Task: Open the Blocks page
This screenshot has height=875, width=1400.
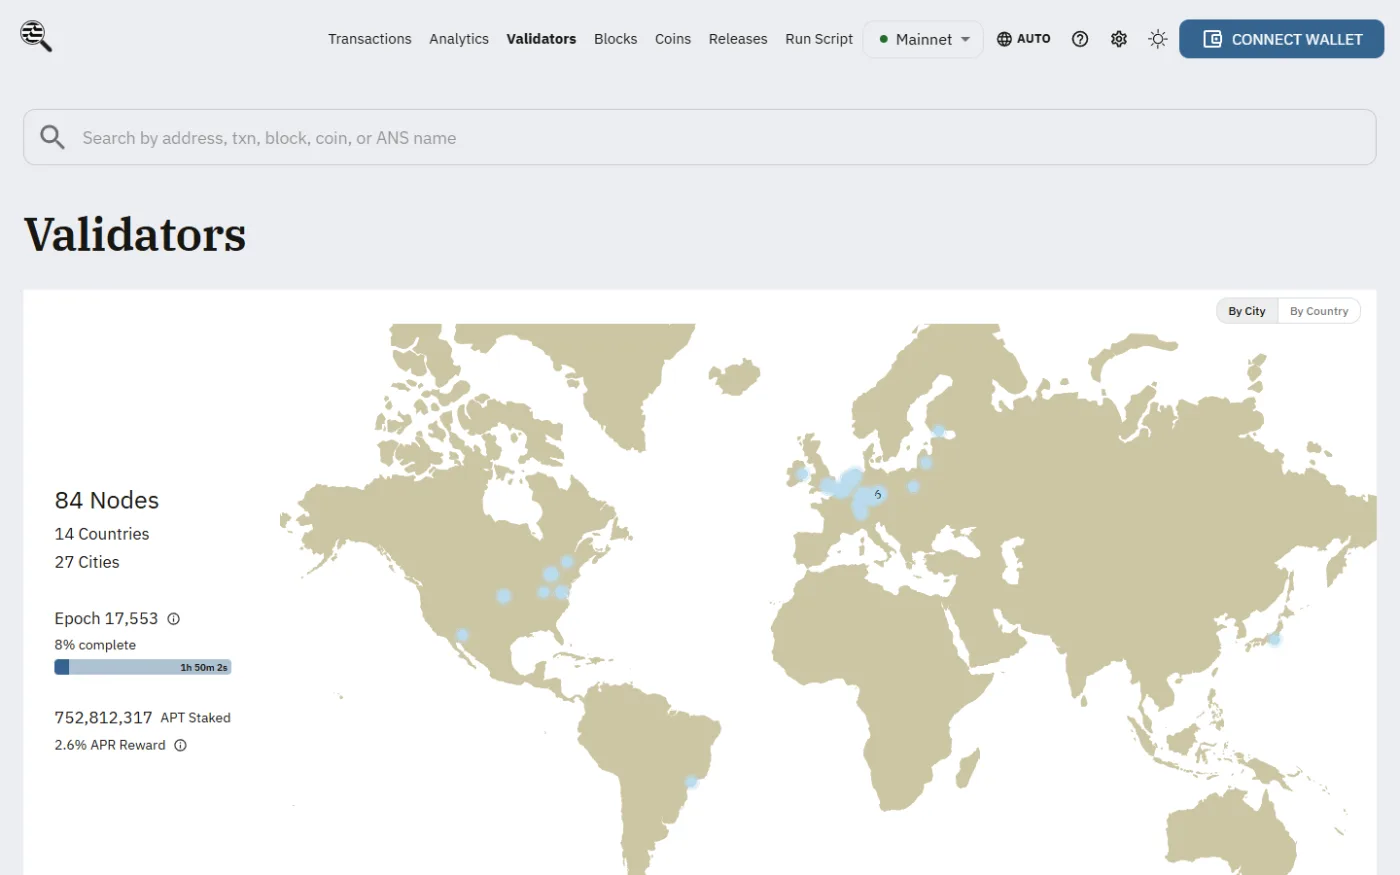Action: point(615,39)
